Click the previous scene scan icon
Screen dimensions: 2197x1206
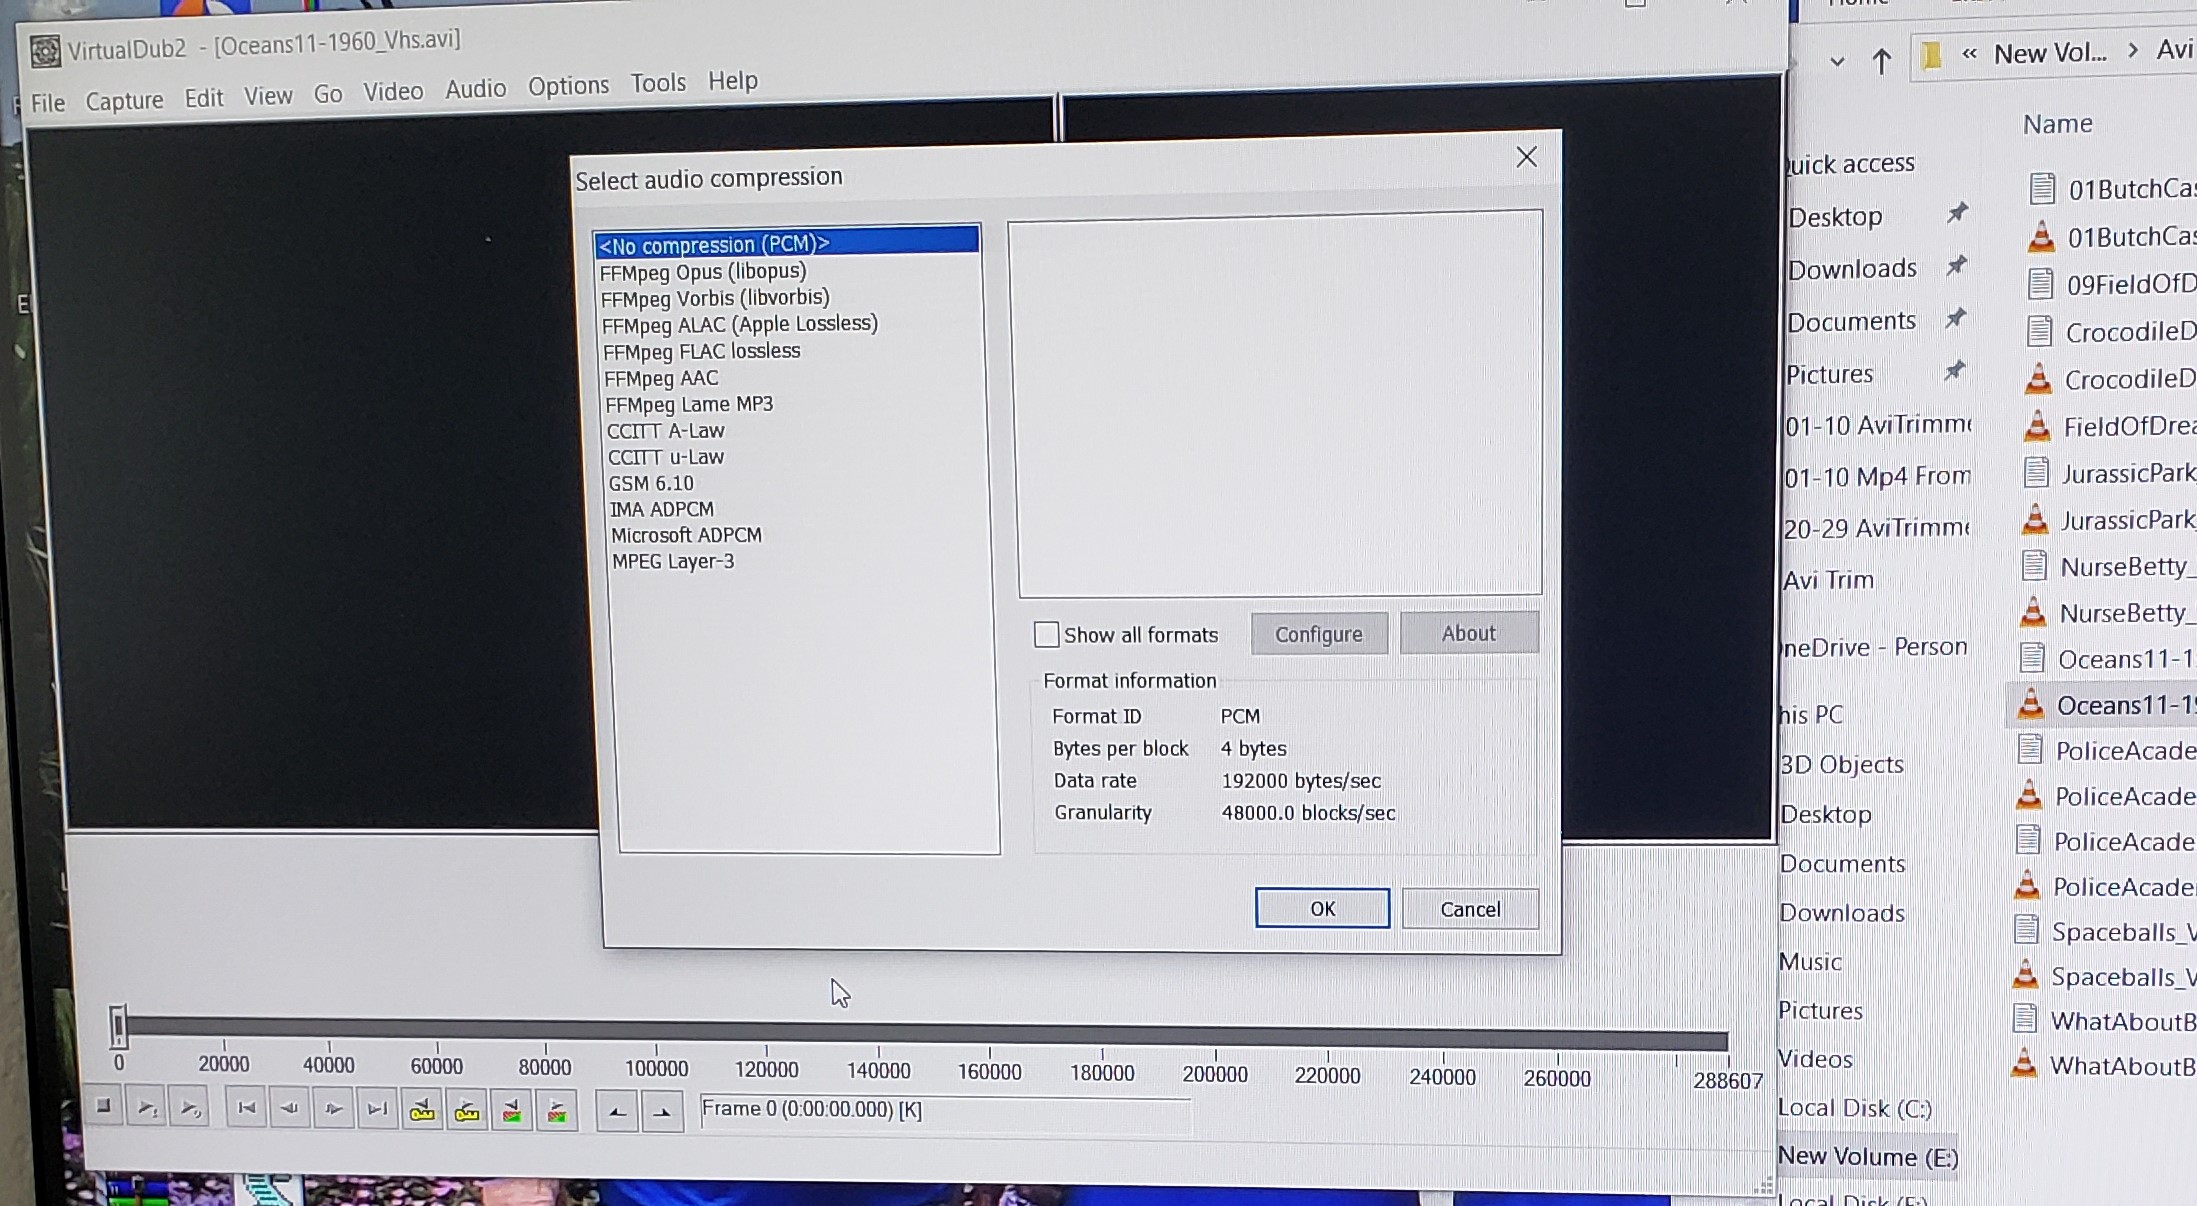click(512, 1111)
